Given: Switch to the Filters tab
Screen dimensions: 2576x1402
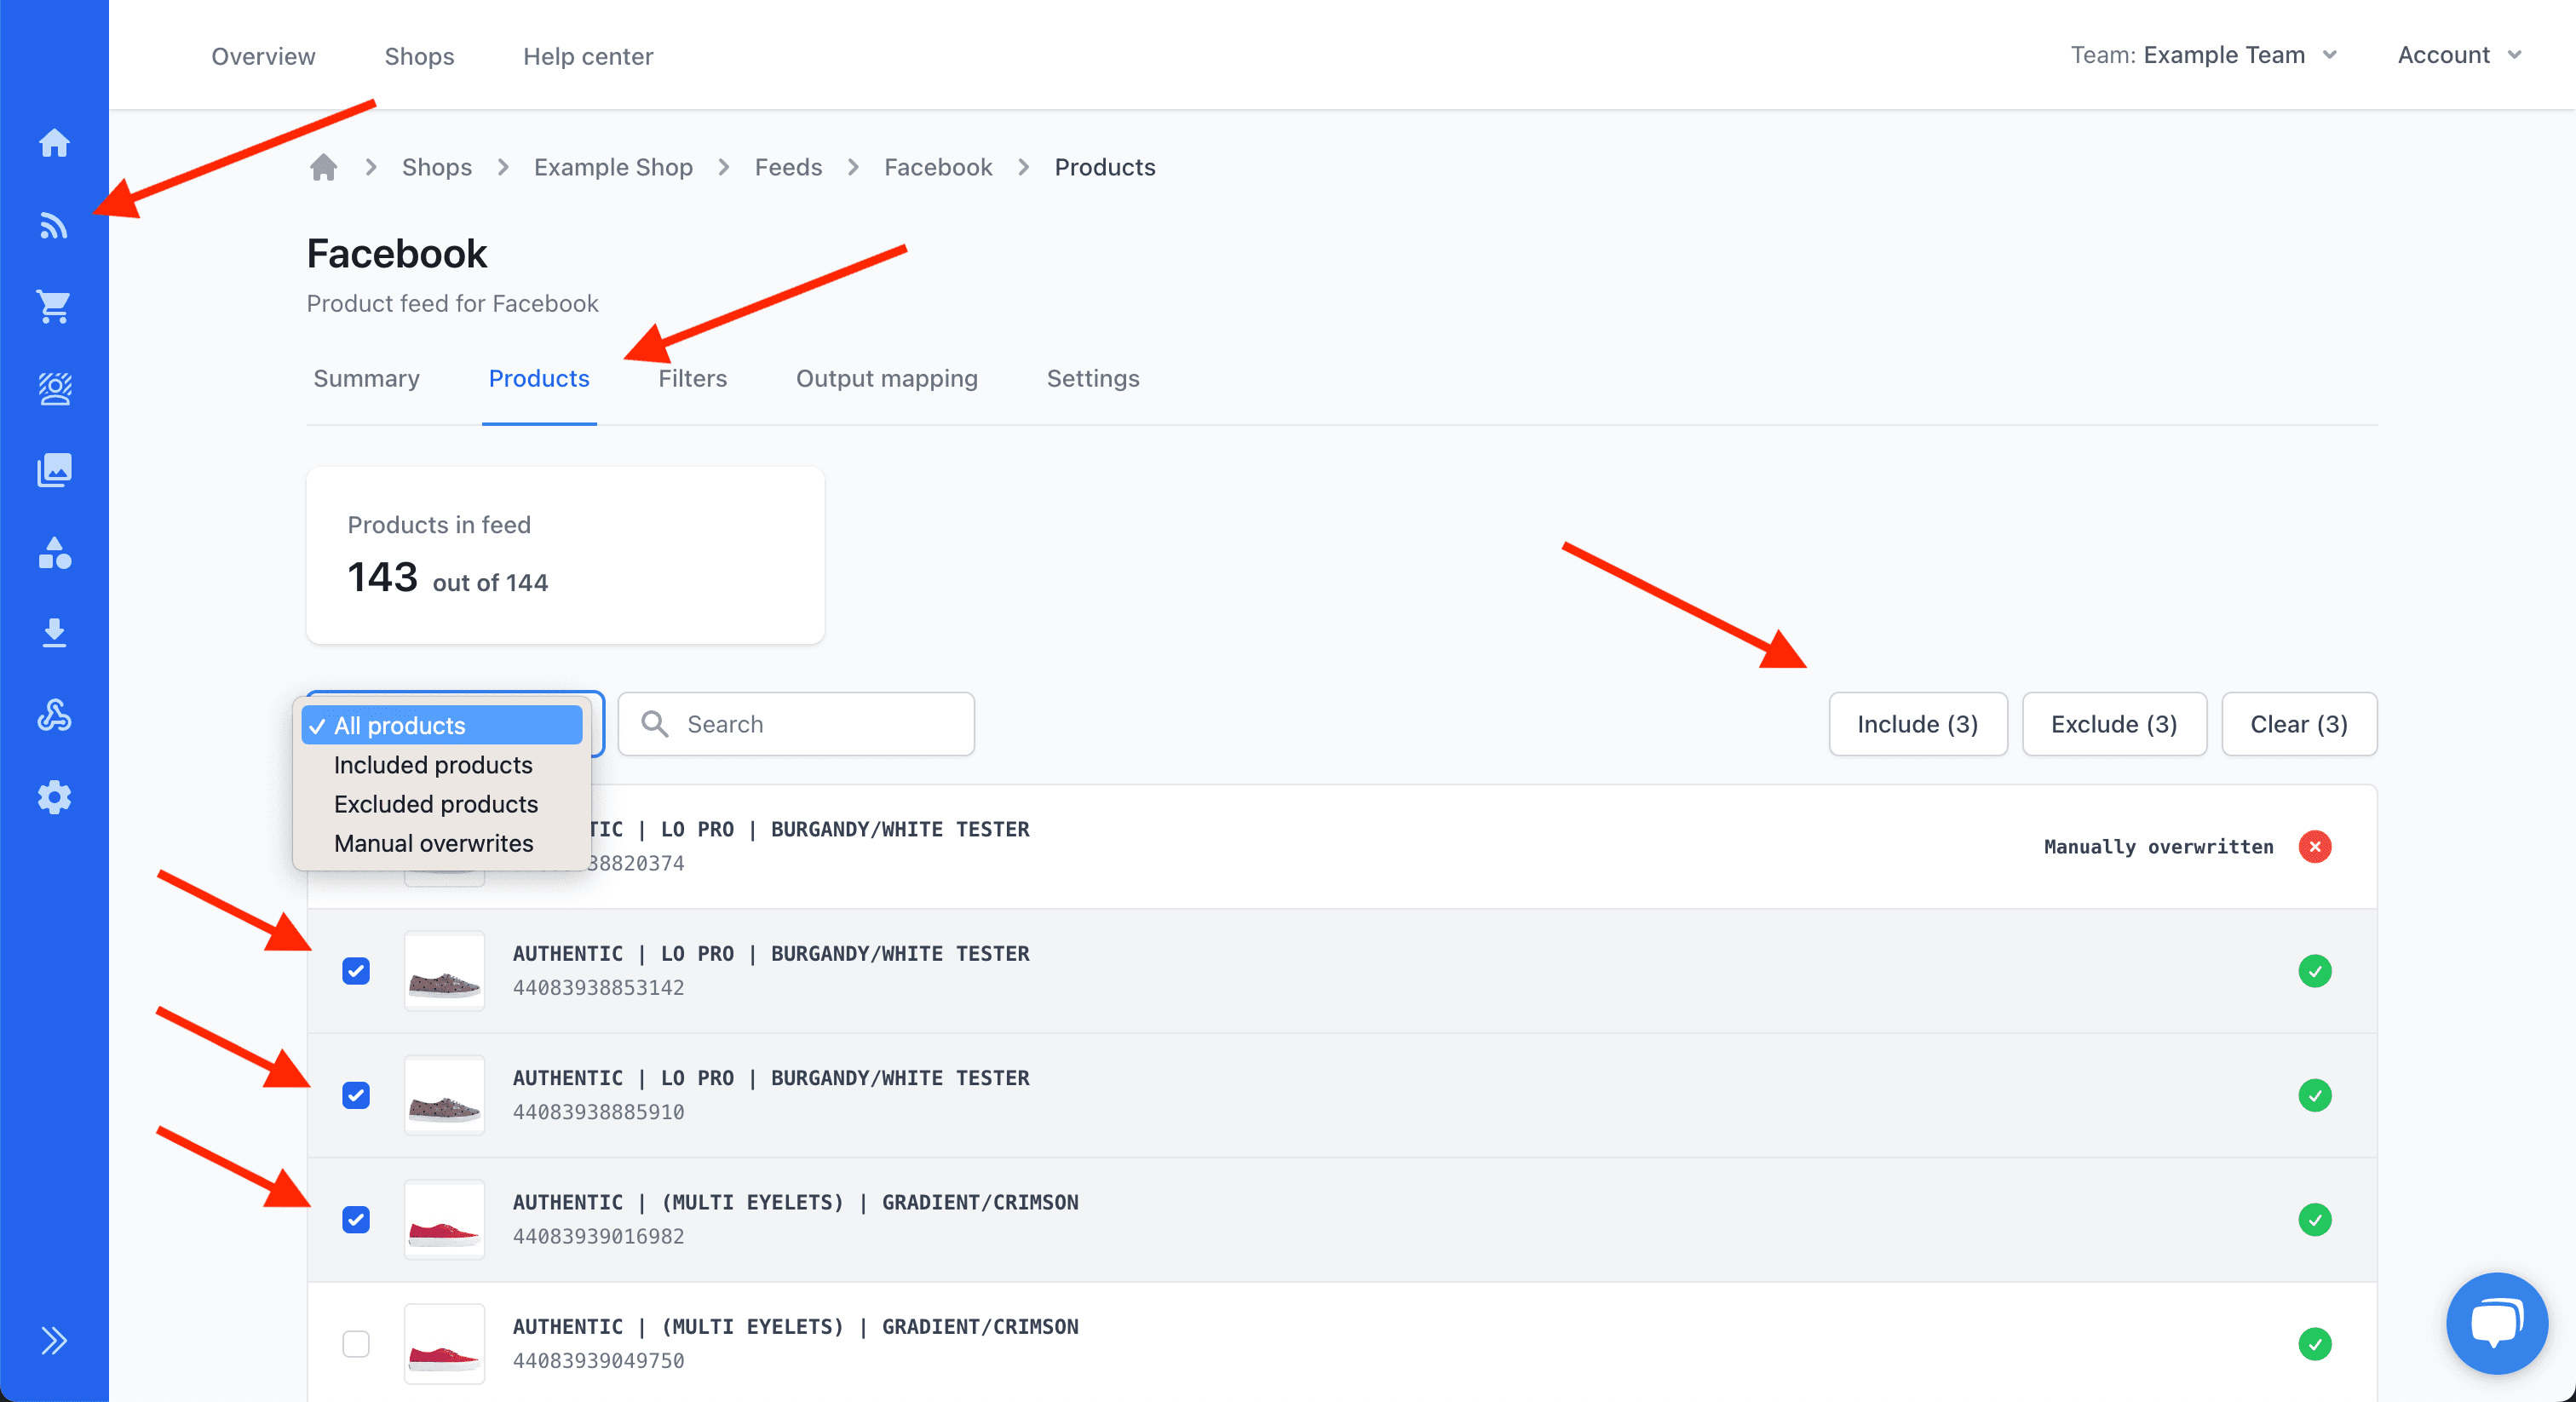Looking at the screenshot, I should click(692, 378).
